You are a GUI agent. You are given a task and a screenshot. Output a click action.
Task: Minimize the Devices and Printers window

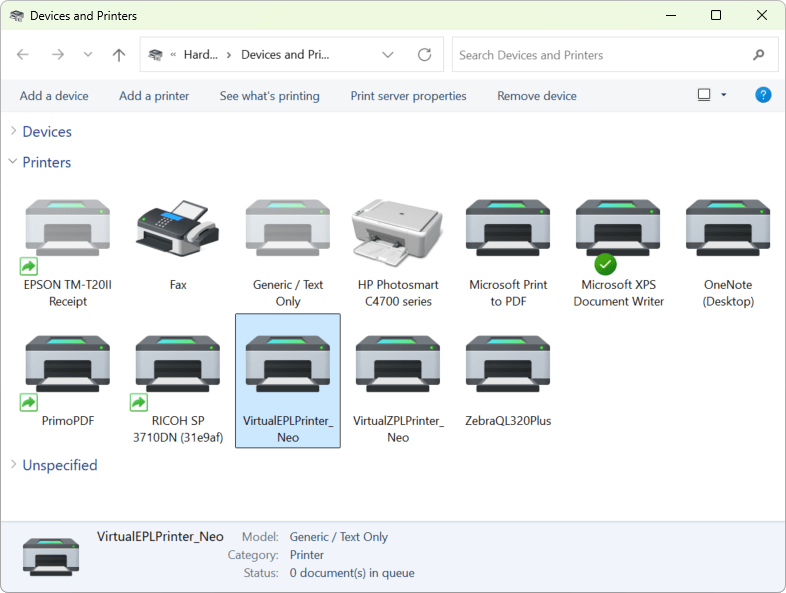tap(671, 15)
